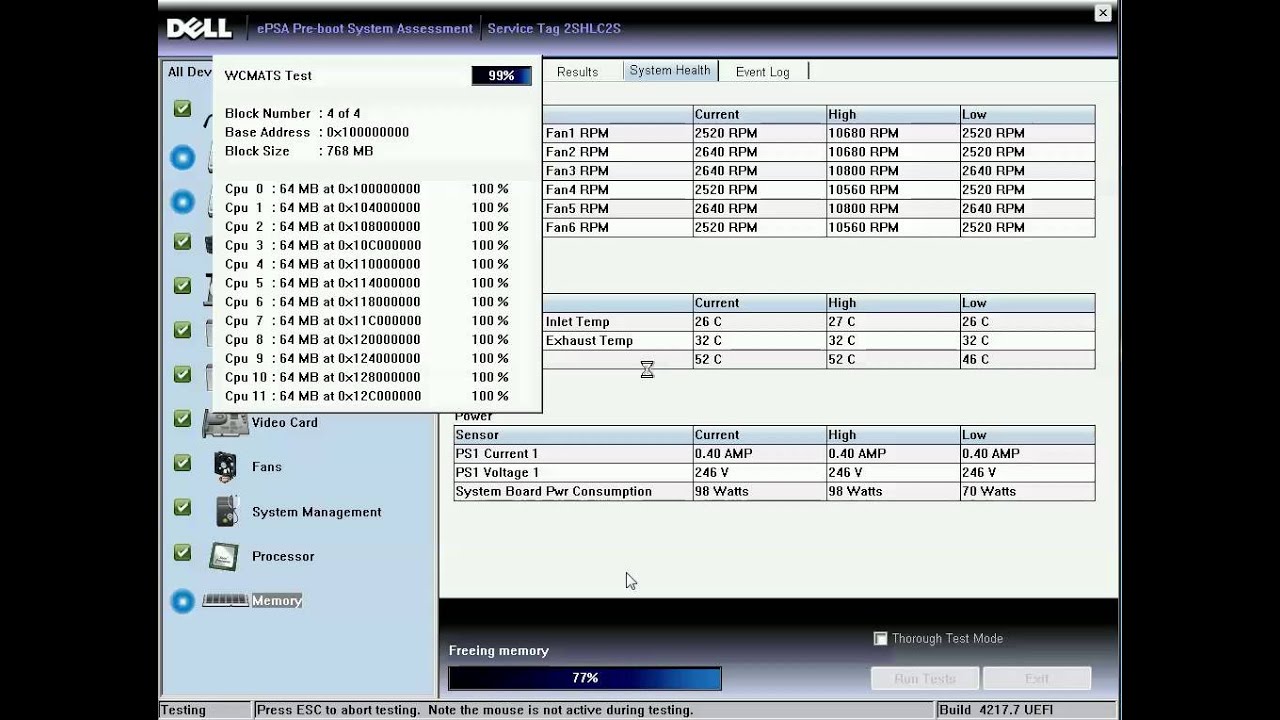Click the green check beside System Management
Viewport: 1280px width, 720px height.
coord(182,507)
